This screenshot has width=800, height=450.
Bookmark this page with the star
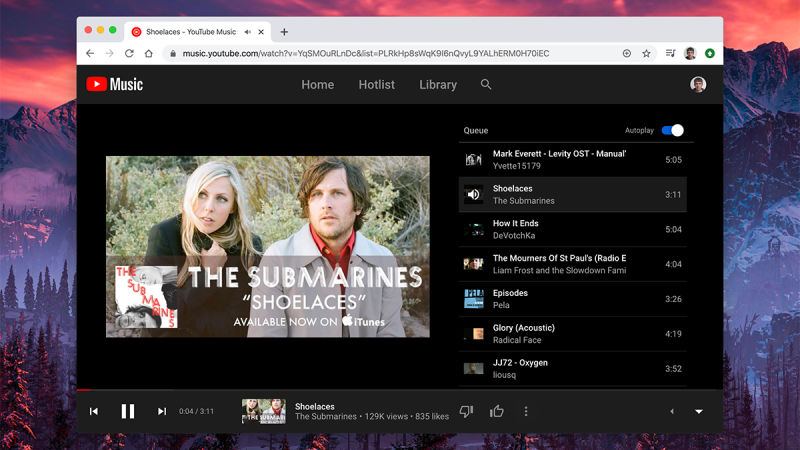(646, 53)
